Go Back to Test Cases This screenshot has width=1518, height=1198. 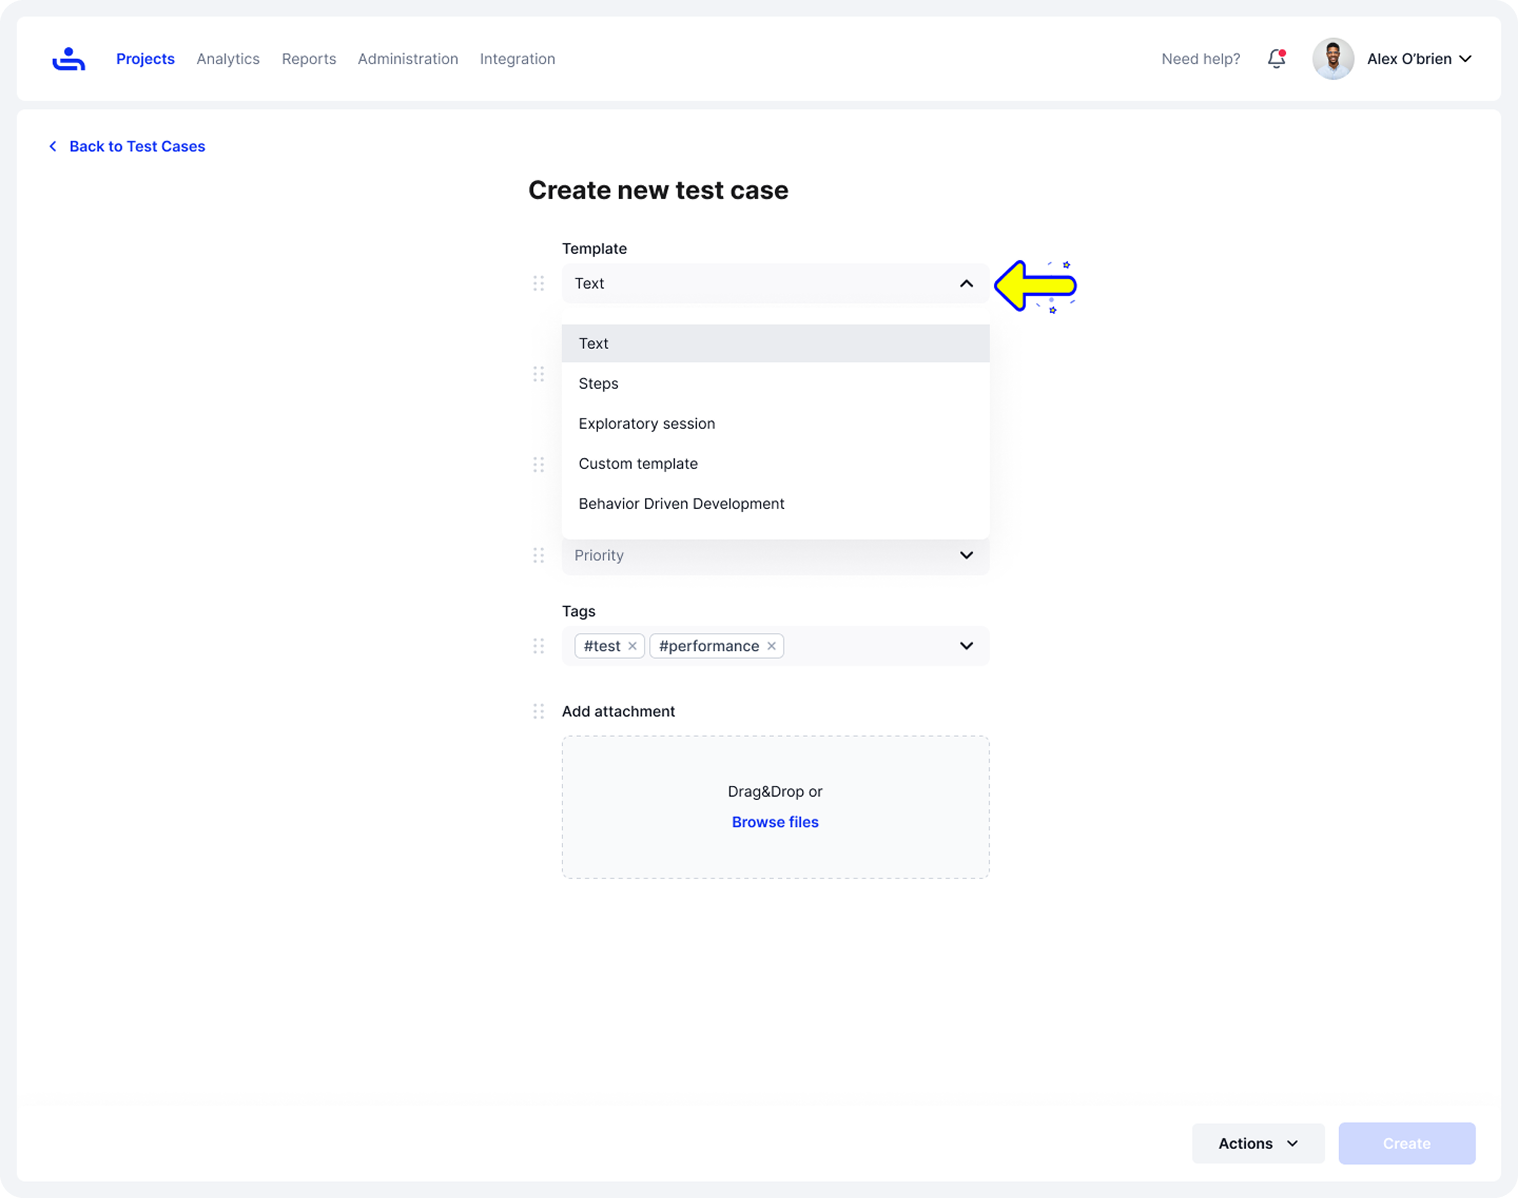[x=137, y=146]
